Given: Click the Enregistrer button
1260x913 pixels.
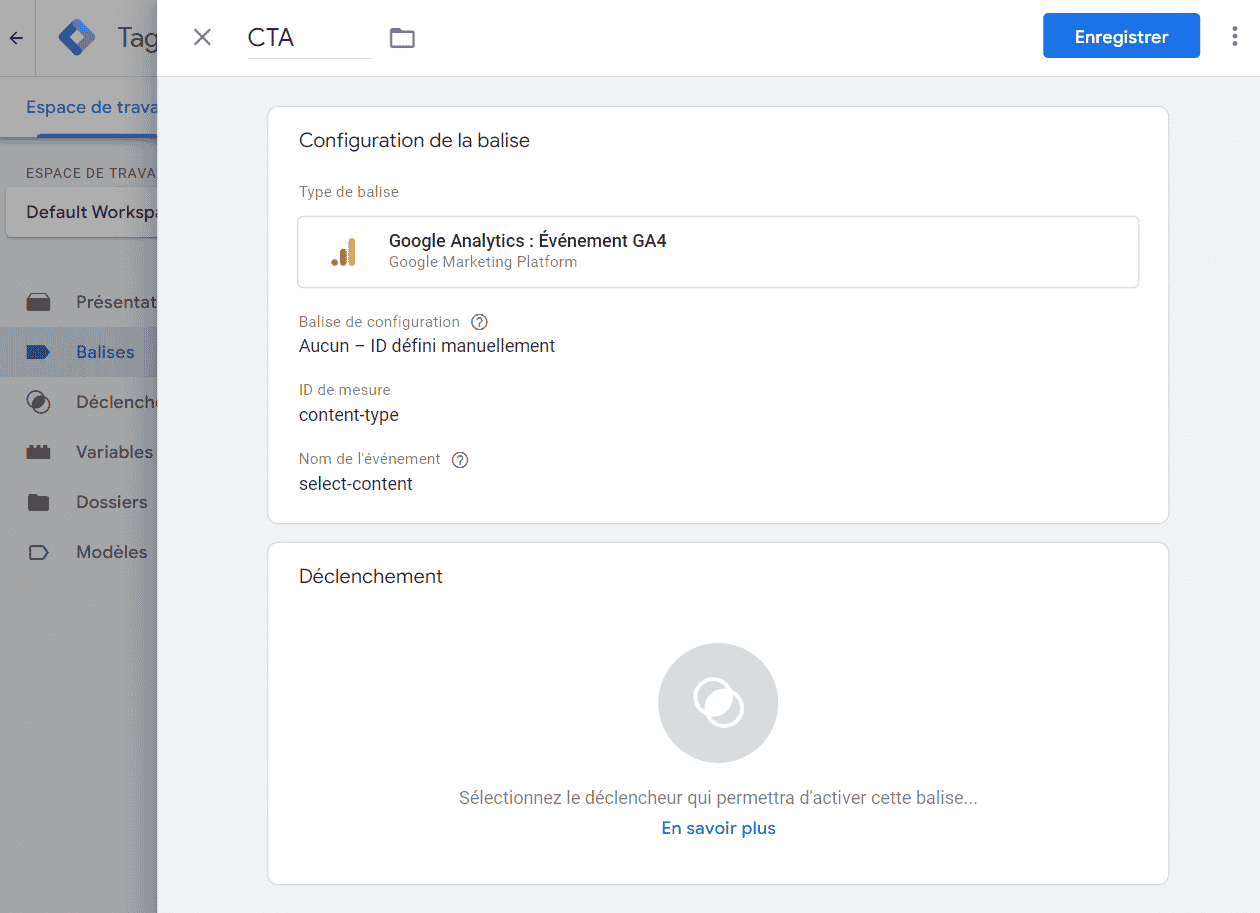Looking at the screenshot, I should (x=1120, y=37).
